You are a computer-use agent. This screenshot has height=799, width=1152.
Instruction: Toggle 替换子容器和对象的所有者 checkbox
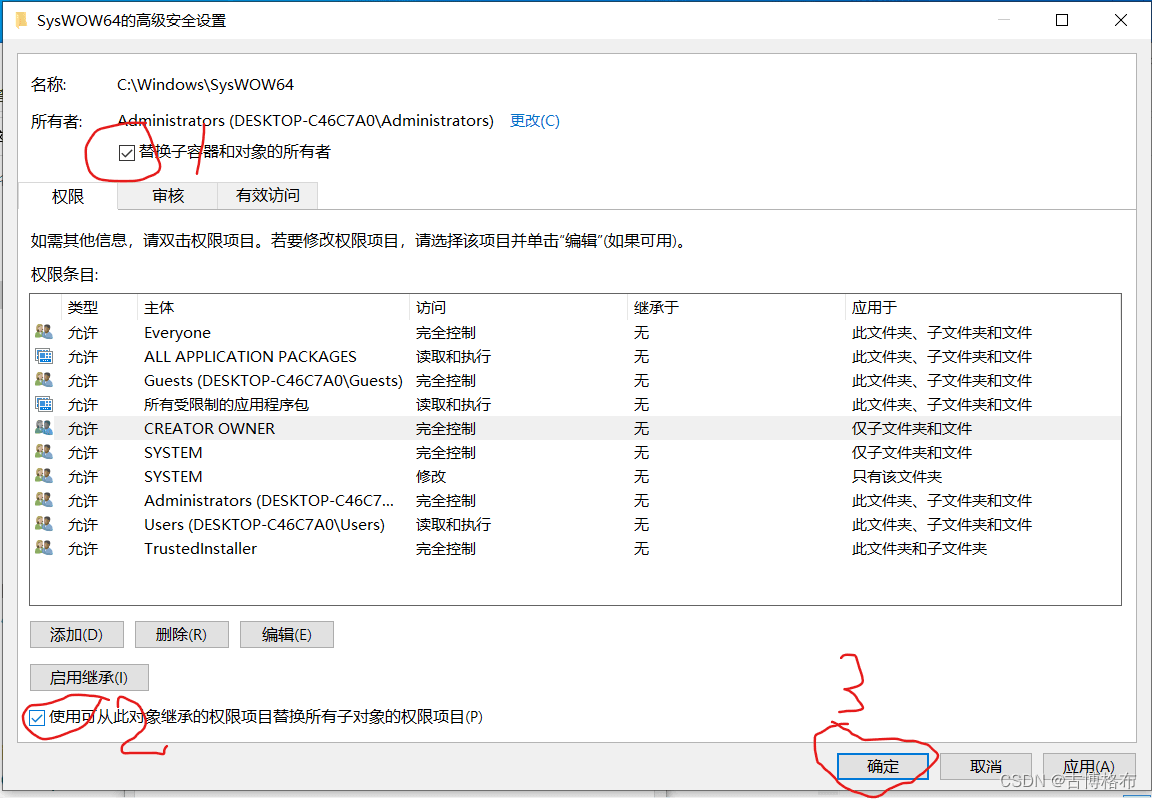click(x=127, y=153)
